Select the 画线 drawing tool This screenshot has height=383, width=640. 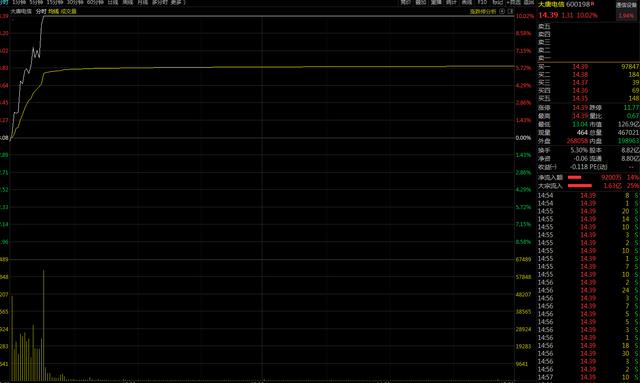467,2
